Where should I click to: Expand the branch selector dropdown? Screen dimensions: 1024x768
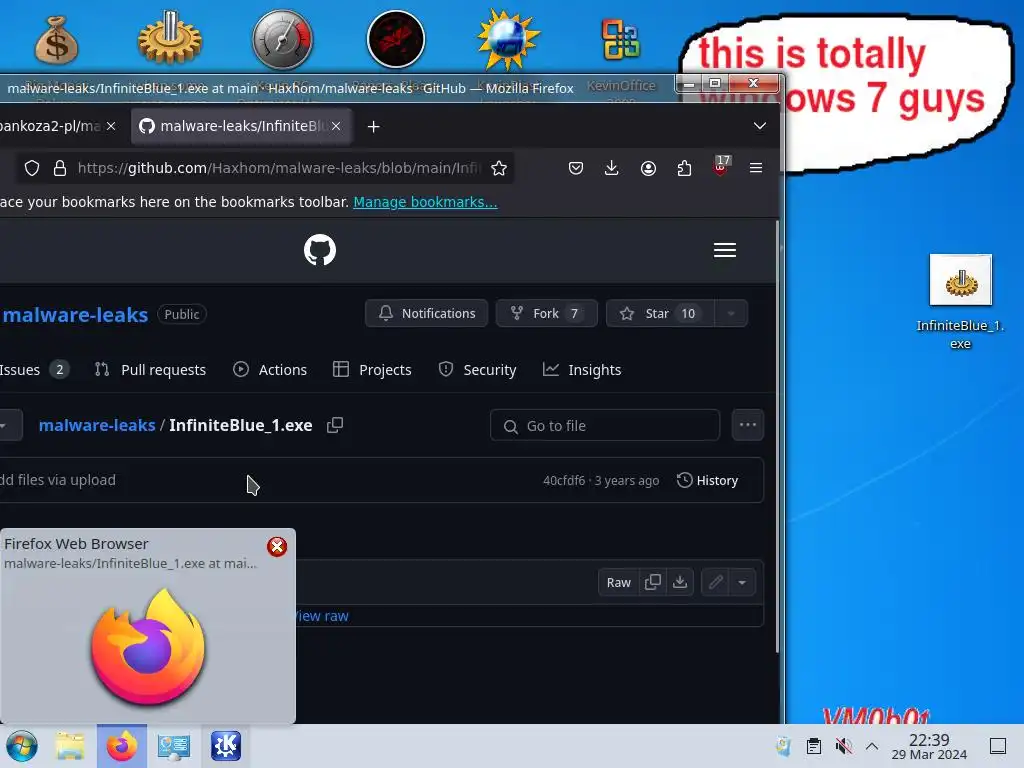(9, 425)
